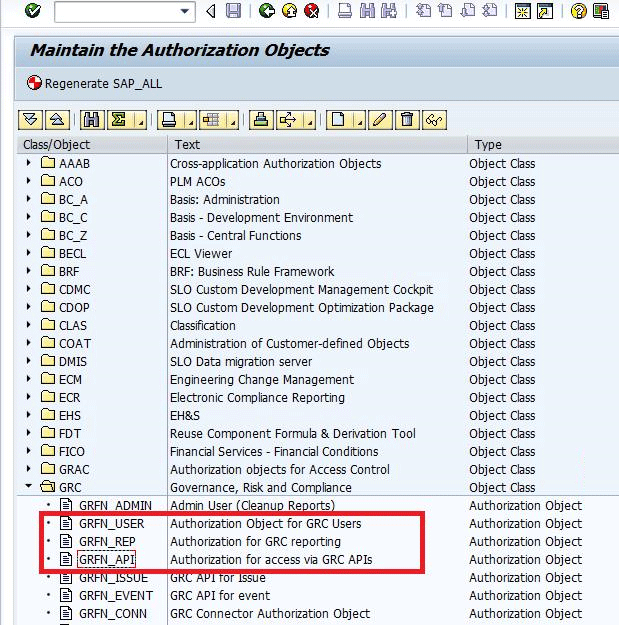Click the Delete trash can icon

point(407,120)
